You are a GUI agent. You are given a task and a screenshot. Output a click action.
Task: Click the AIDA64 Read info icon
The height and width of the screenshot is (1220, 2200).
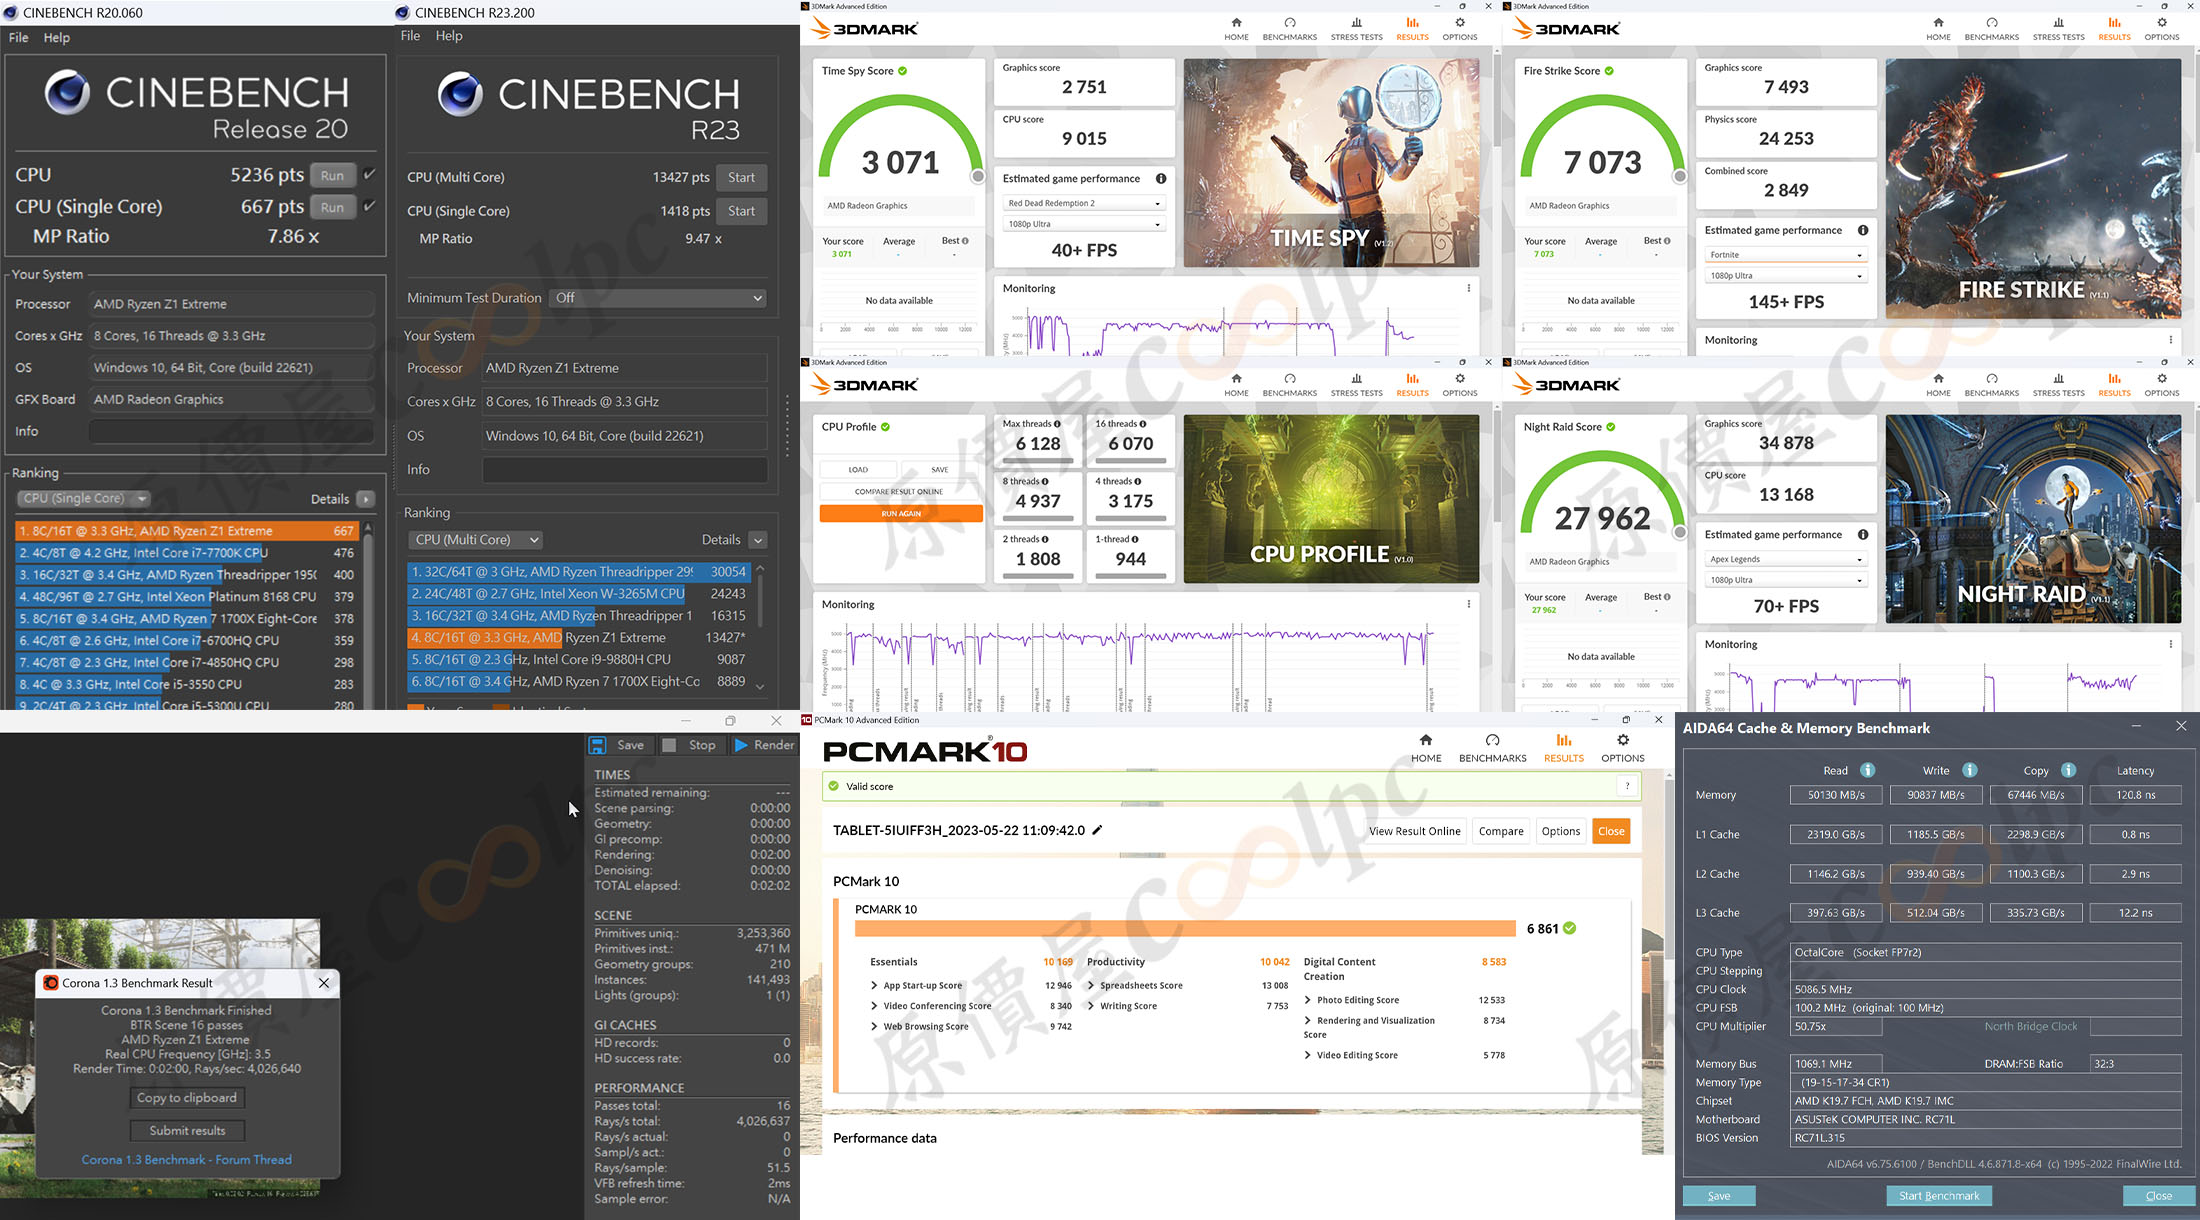click(1867, 770)
